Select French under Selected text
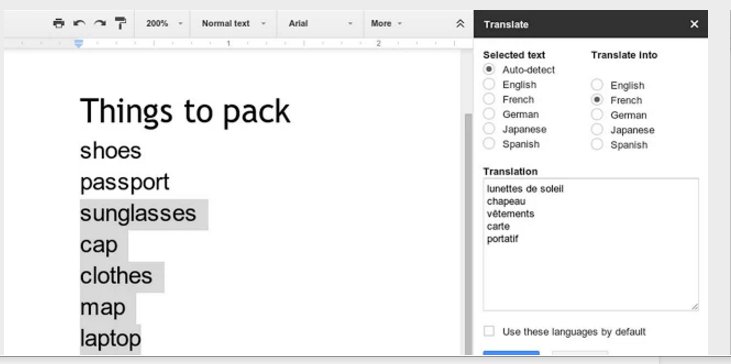The image size is (731, 364). click(489, 99)
